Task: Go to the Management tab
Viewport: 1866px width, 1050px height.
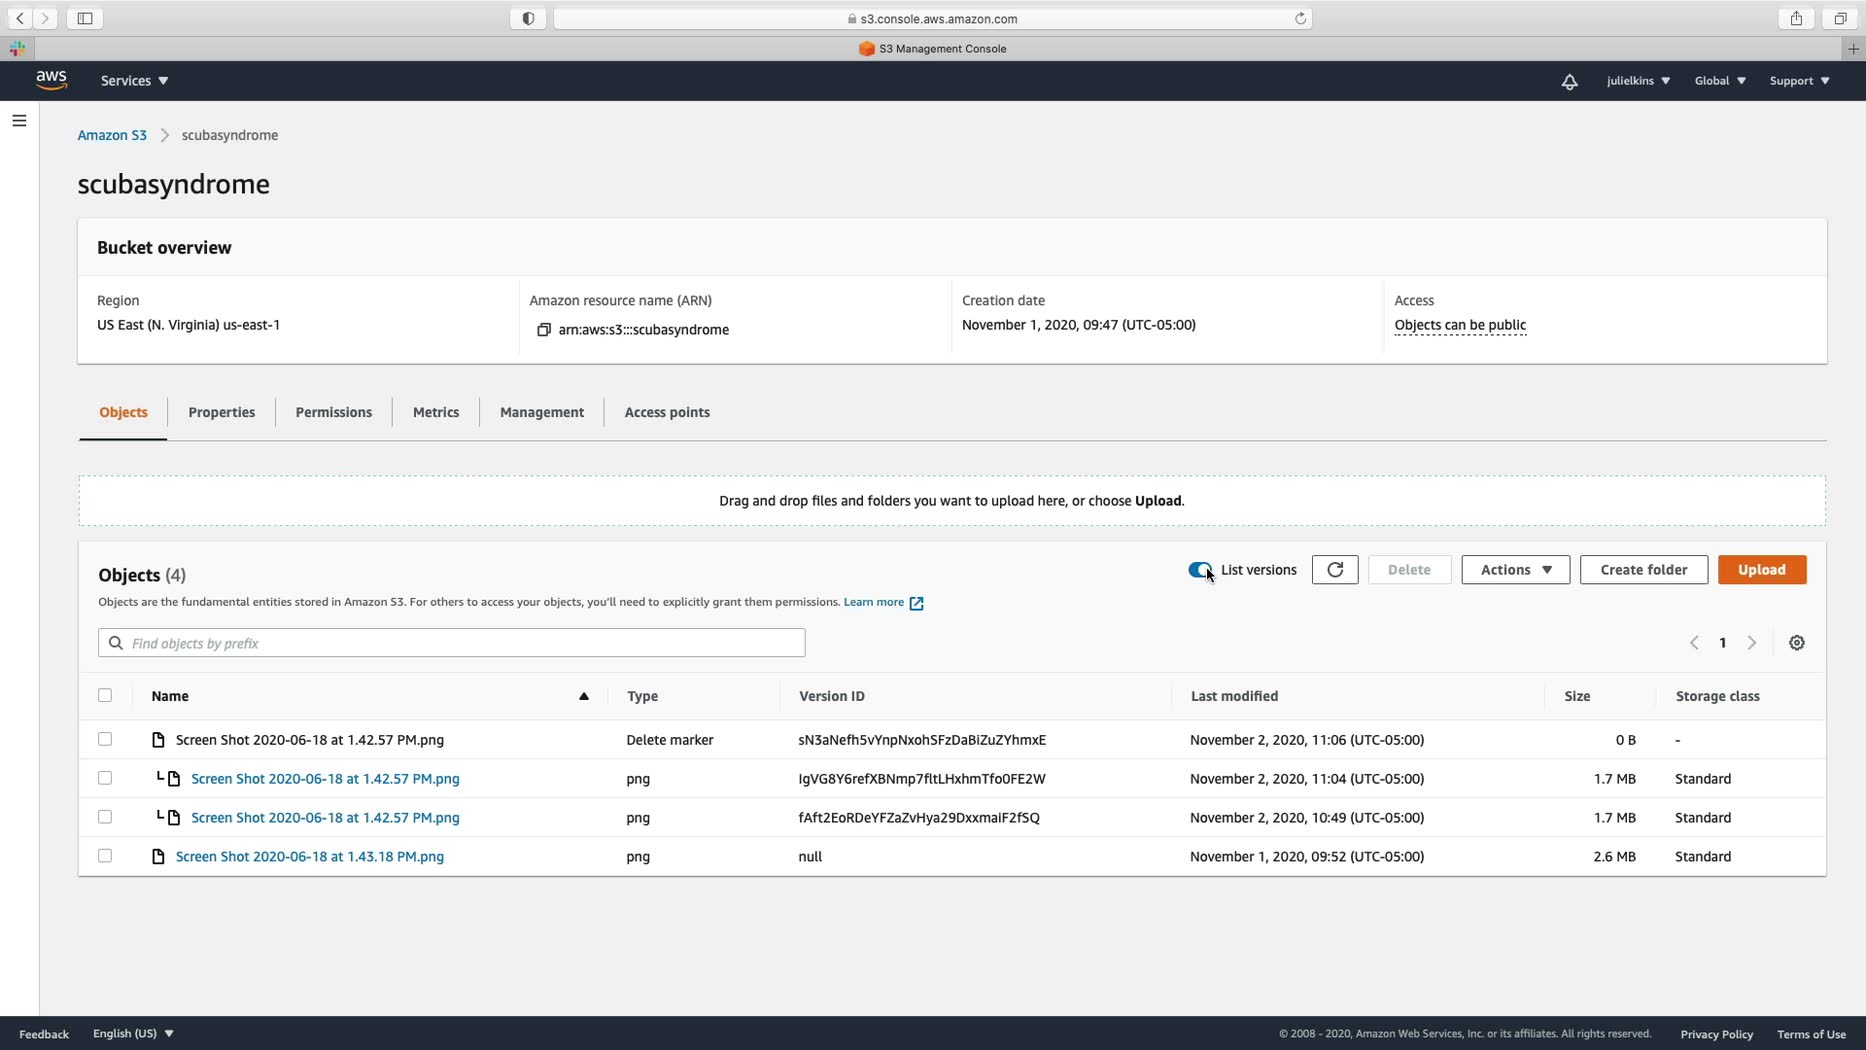Action: coord(542,412)
